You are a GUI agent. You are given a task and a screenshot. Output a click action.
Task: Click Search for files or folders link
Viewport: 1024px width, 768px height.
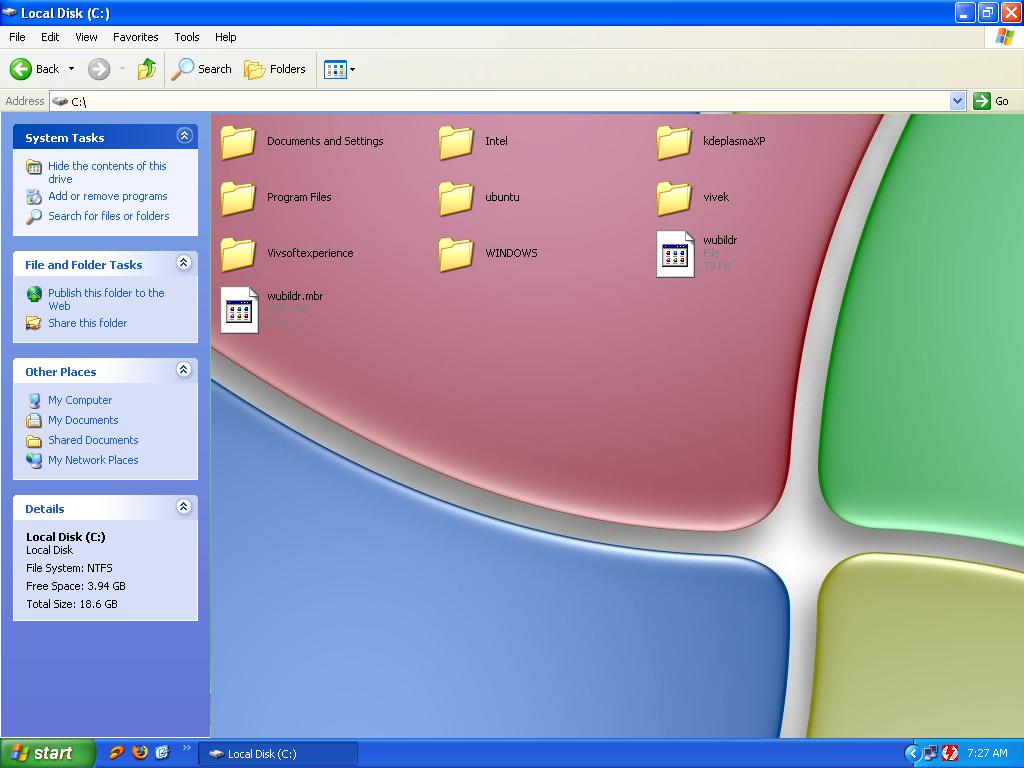click(x=108, y=216)
